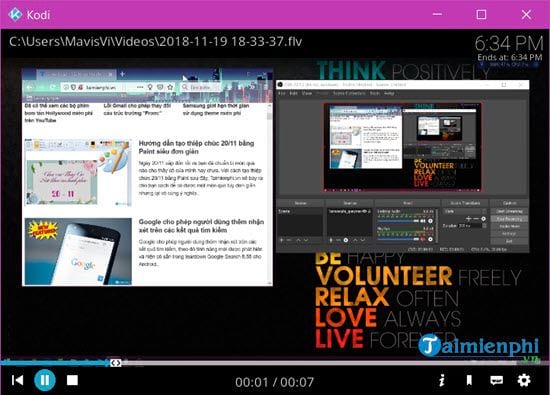550x395 pixels.
Task: Click the 'Ends at: 6:34 PM' label
Action: pyautogui.click(x=510, y=57)
